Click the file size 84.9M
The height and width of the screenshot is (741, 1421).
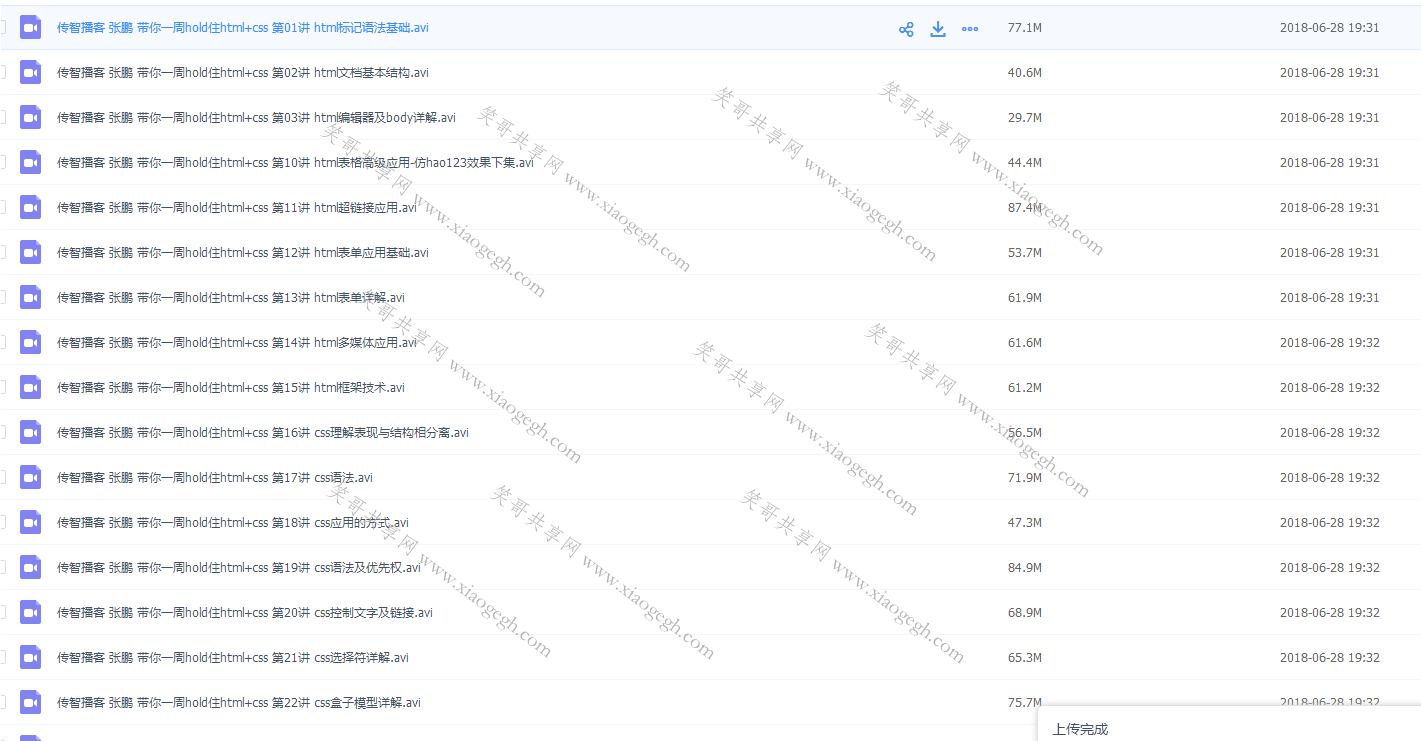coord(1025,568)
